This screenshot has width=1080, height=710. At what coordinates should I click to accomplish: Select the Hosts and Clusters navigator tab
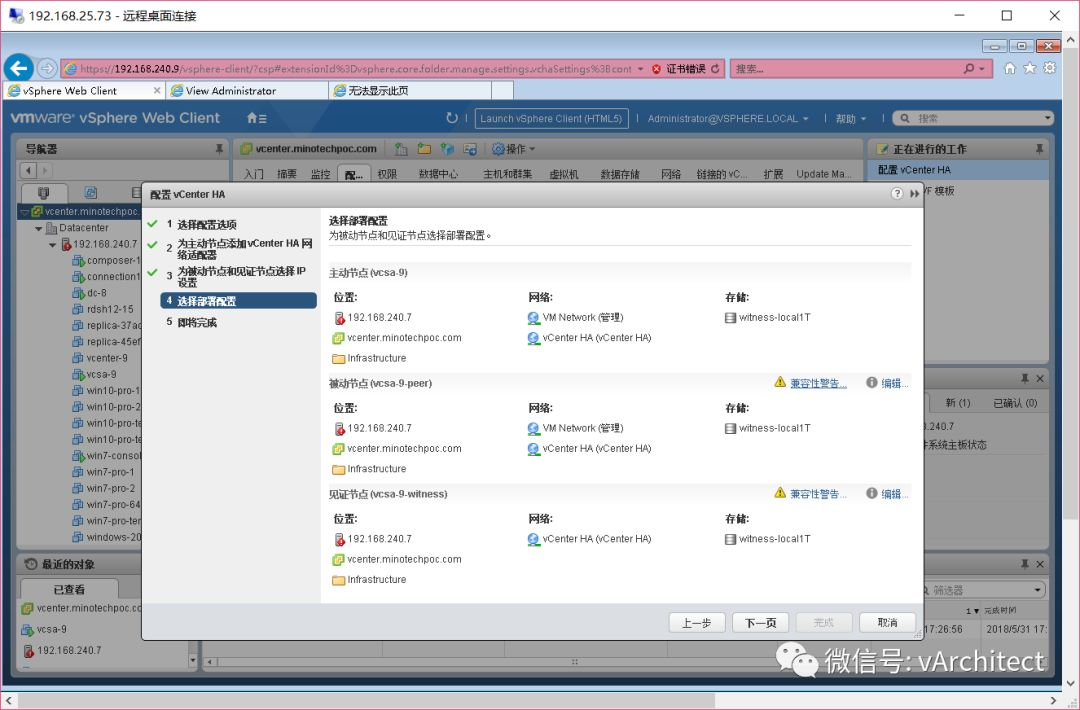click(x=43, y=193)
